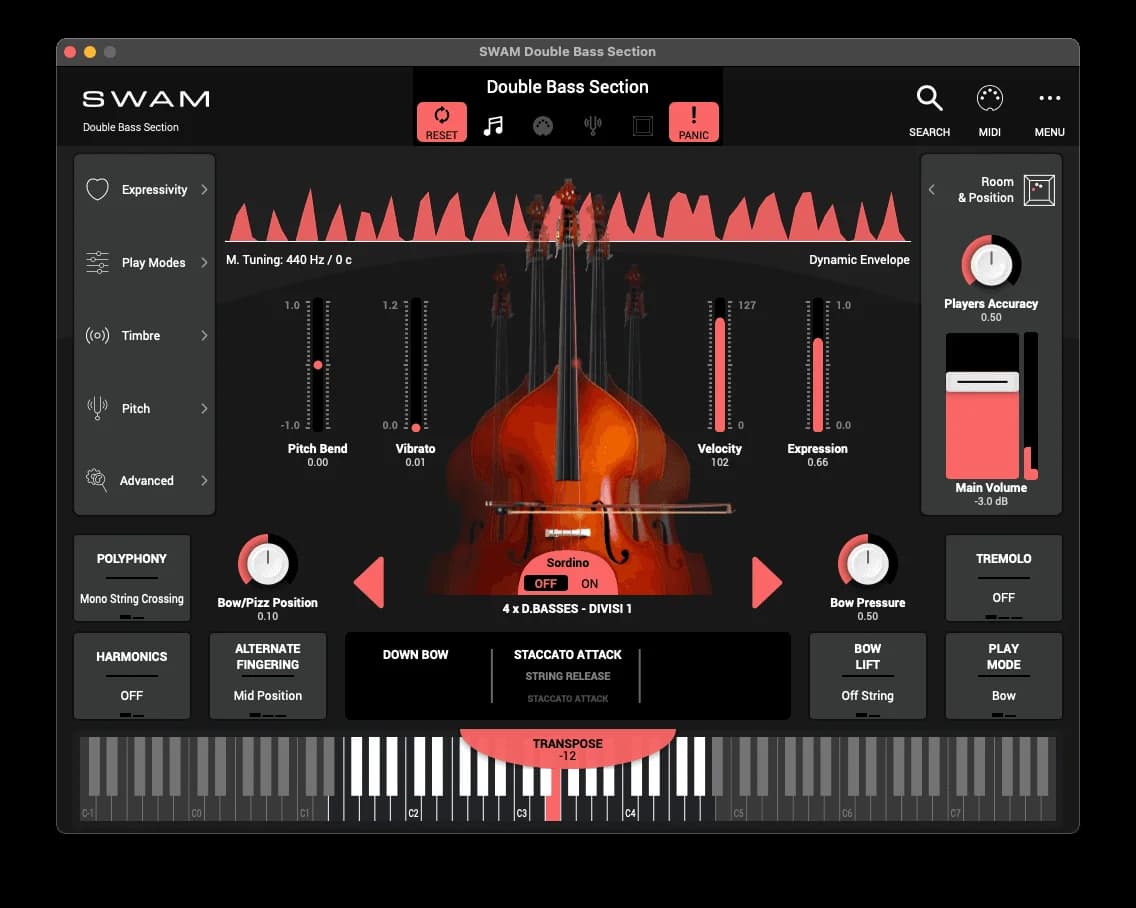This screenshot has width=1136, height=908.
Task: Open the music note icon in top toolbar
Action: coord(493,126)
